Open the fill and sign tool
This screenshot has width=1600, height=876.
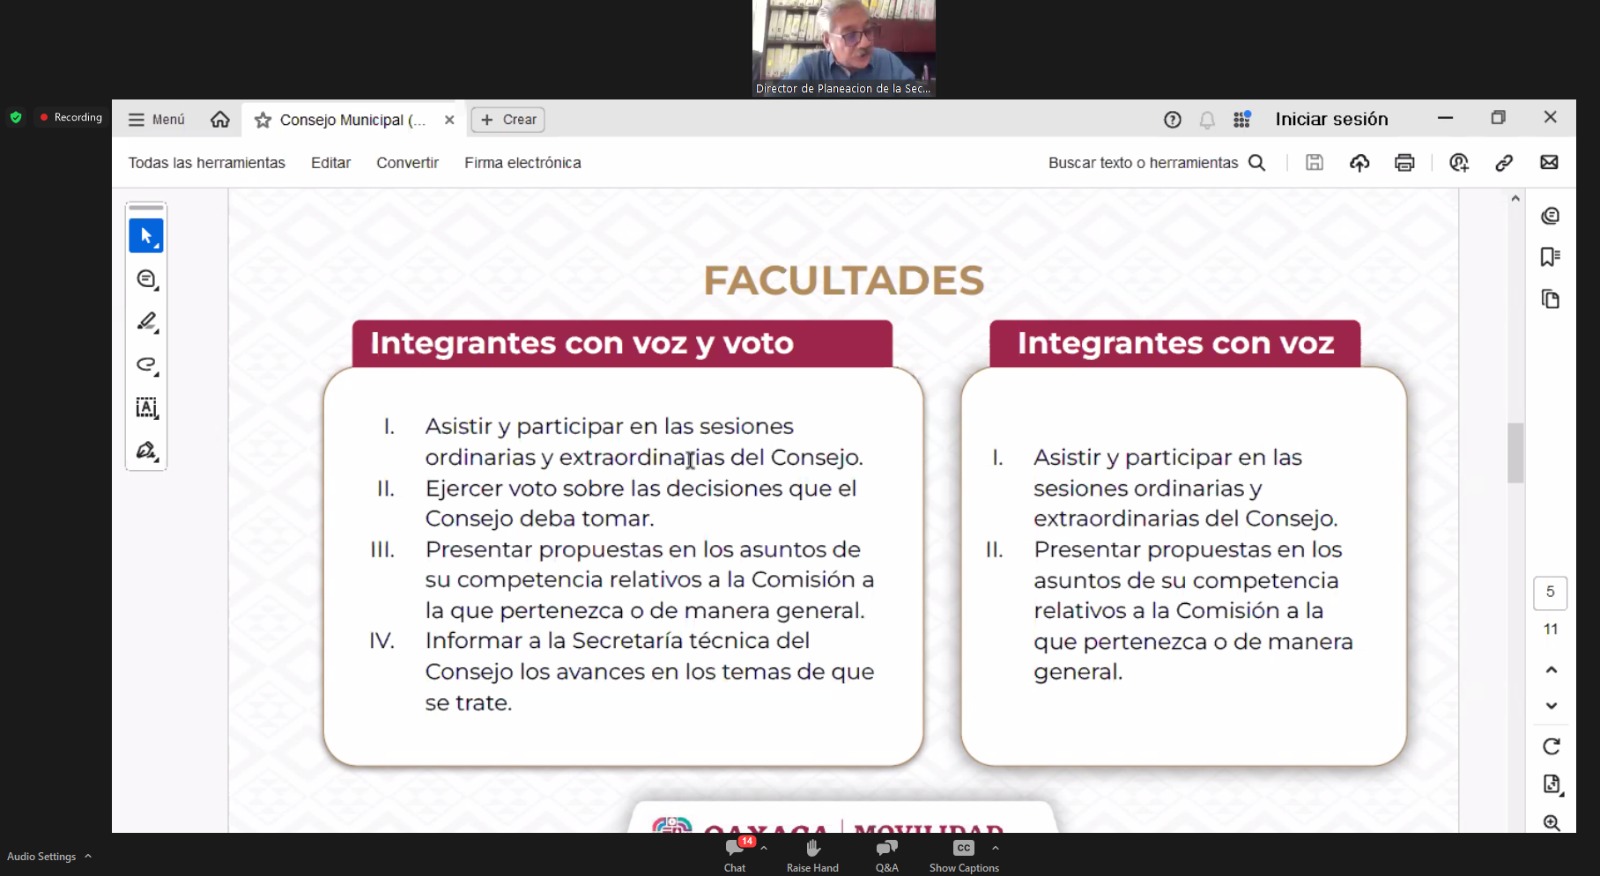tap(146, 451)
